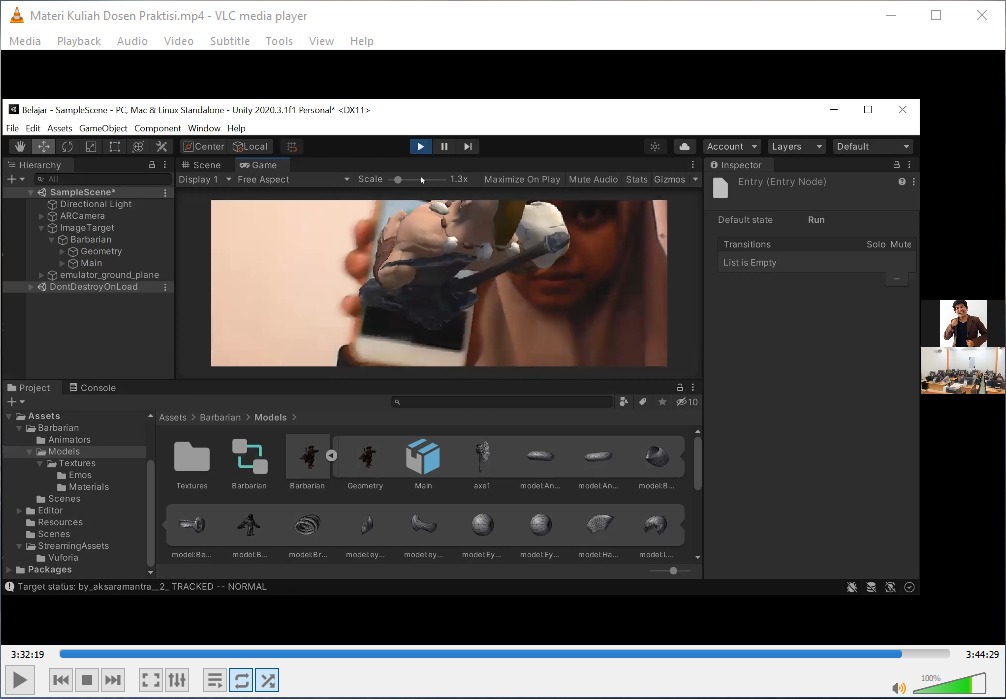1006x699 pixels.
Task: Click the VLC seek bar
Action: tap(504, 654)
